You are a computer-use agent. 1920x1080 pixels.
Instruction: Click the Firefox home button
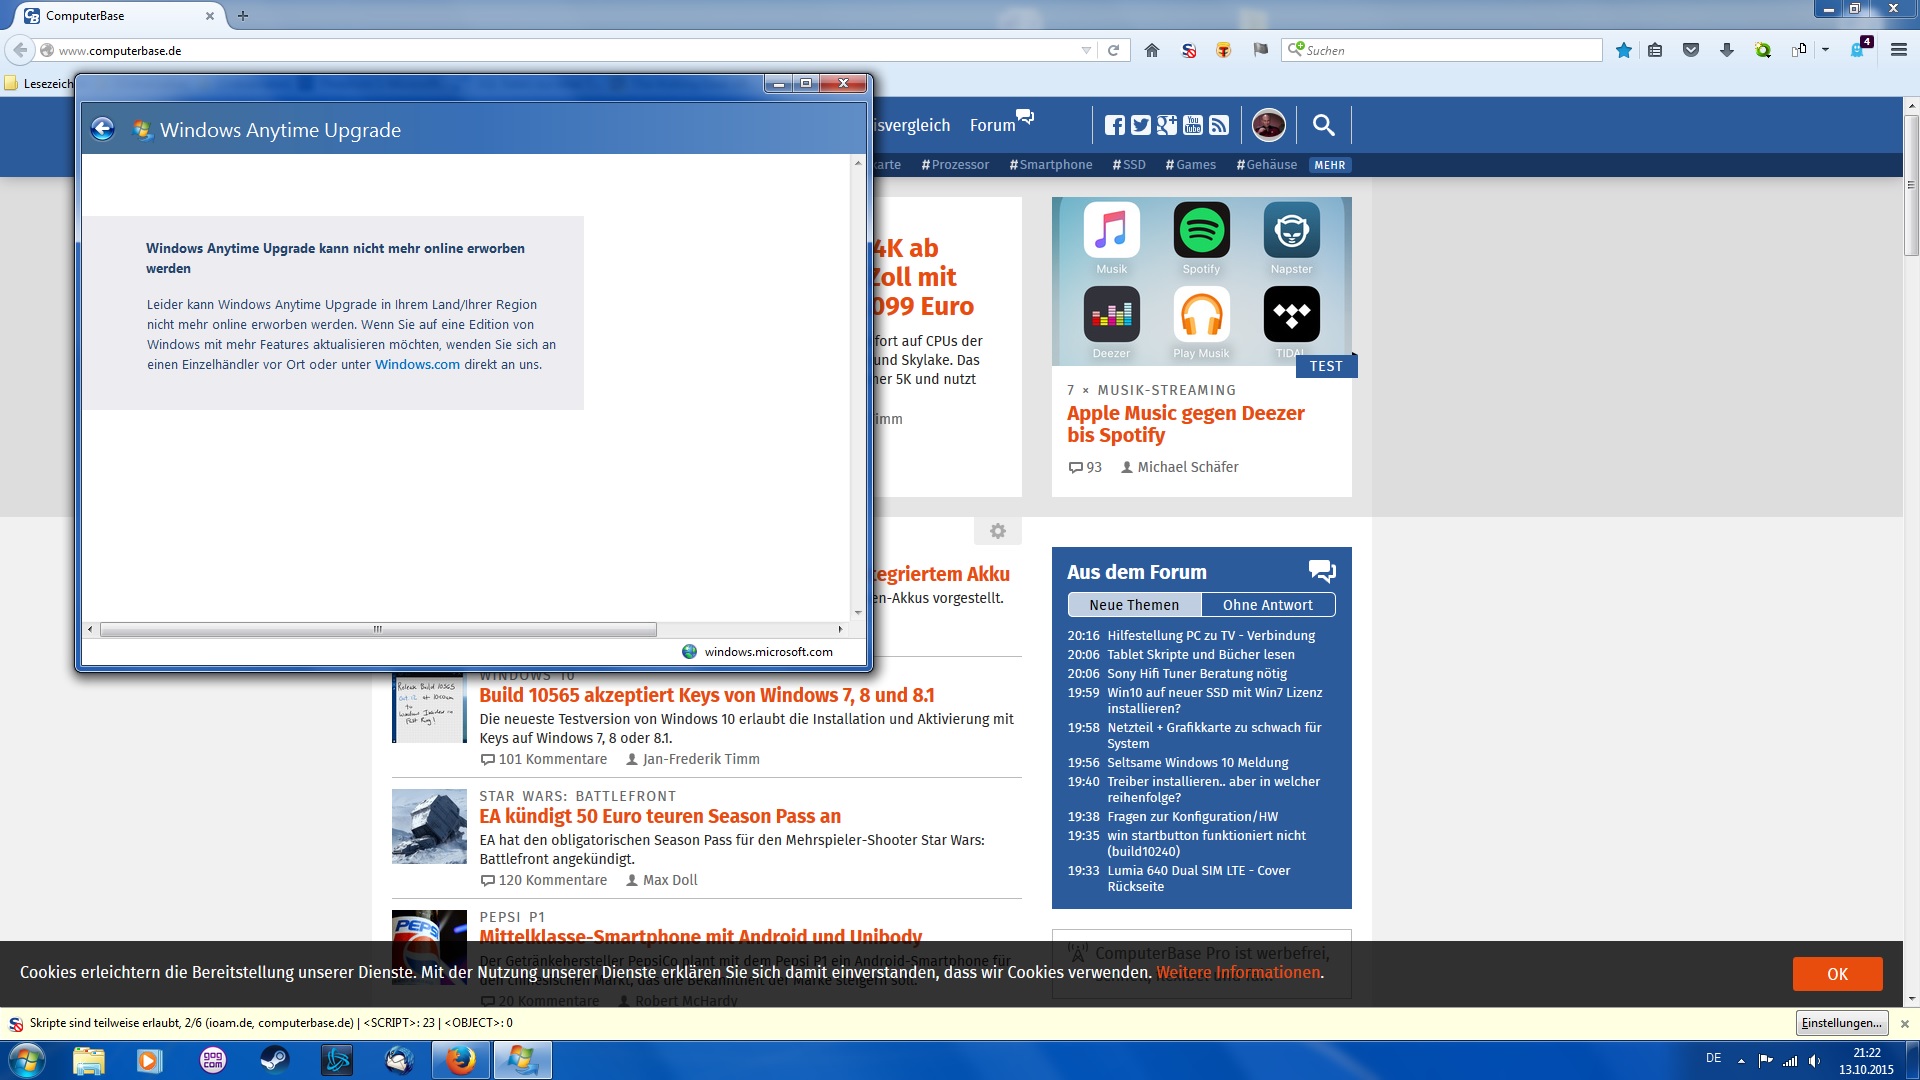click(x=1152, y=50)
